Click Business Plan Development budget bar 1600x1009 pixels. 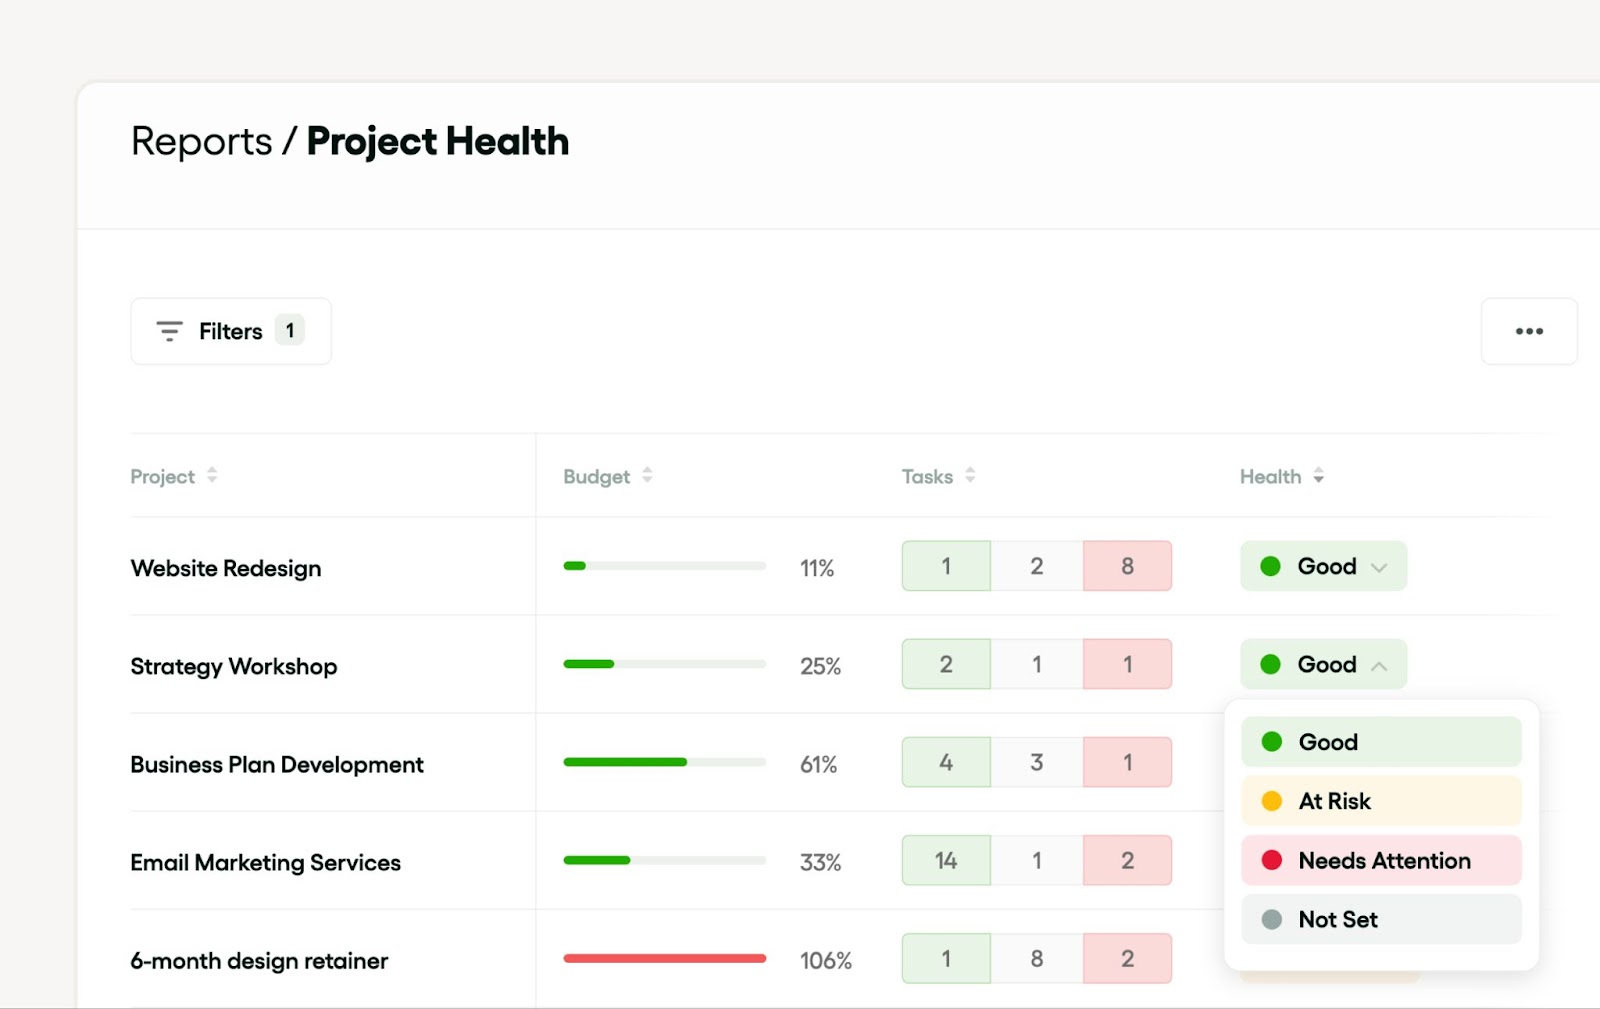coord(665,762)
